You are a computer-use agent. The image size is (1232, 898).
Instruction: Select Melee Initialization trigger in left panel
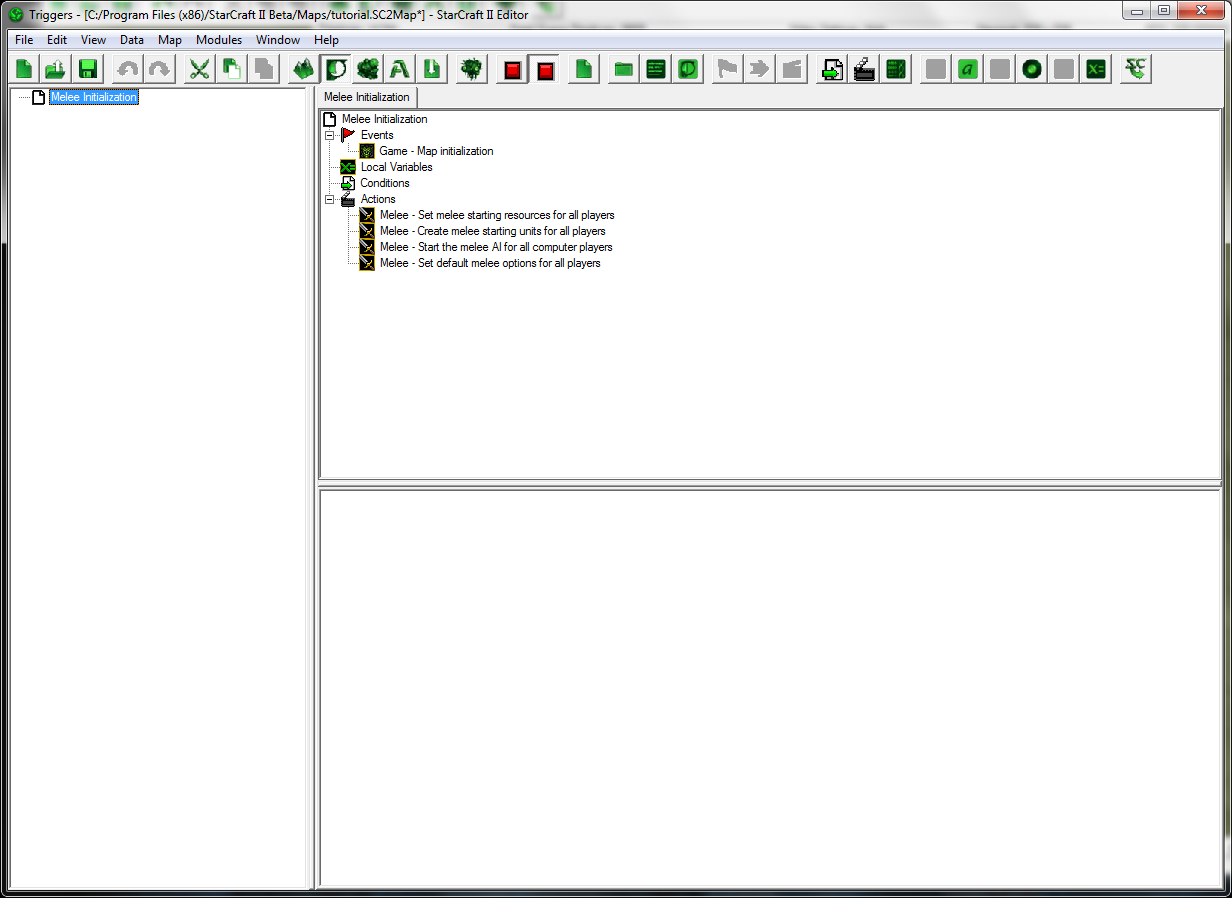[93, 97]
